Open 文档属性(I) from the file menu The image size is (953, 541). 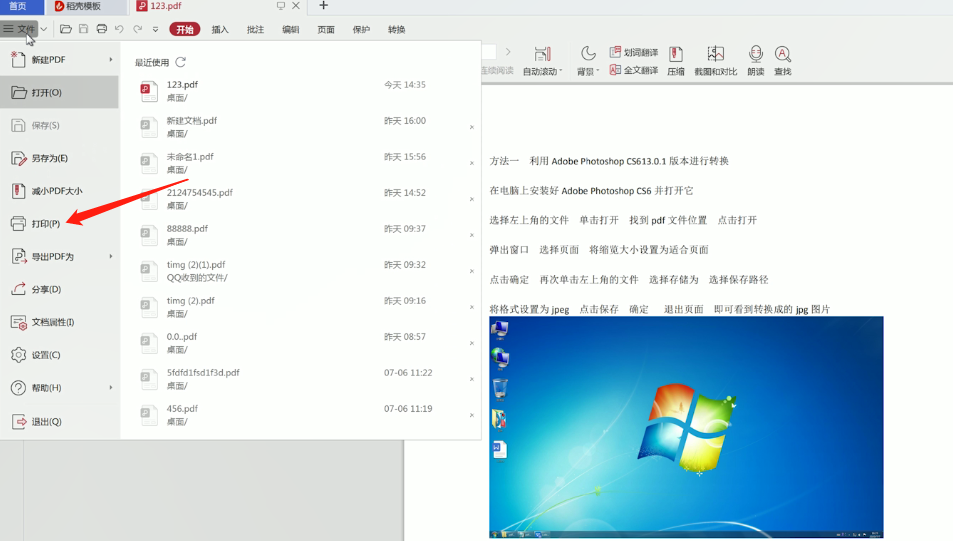60,322
